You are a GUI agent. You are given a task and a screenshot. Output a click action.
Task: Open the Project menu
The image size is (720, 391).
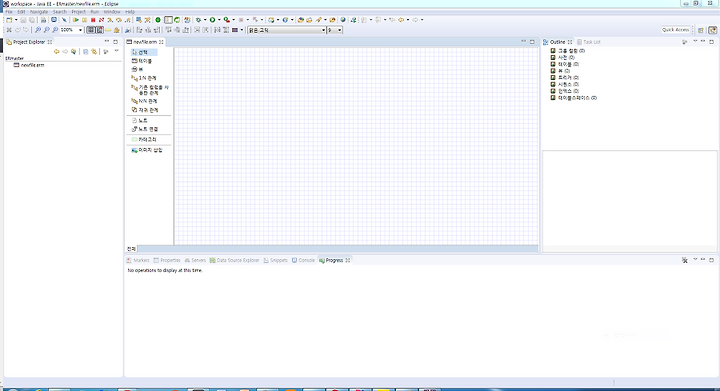pos(79,11)
